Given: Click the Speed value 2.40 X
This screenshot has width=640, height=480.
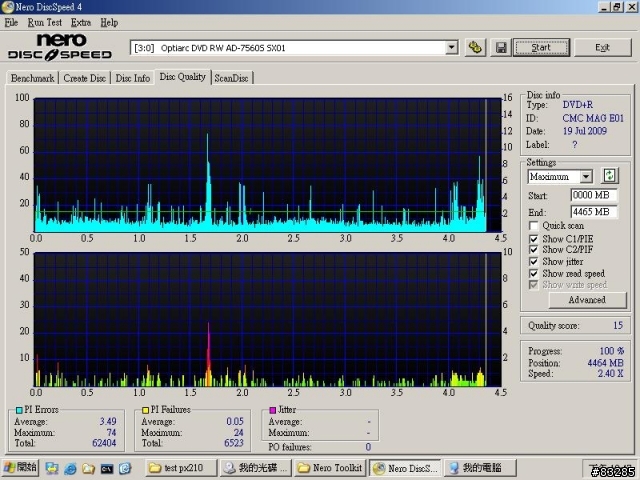Looking at the screenshot, I should coord(610,373).
